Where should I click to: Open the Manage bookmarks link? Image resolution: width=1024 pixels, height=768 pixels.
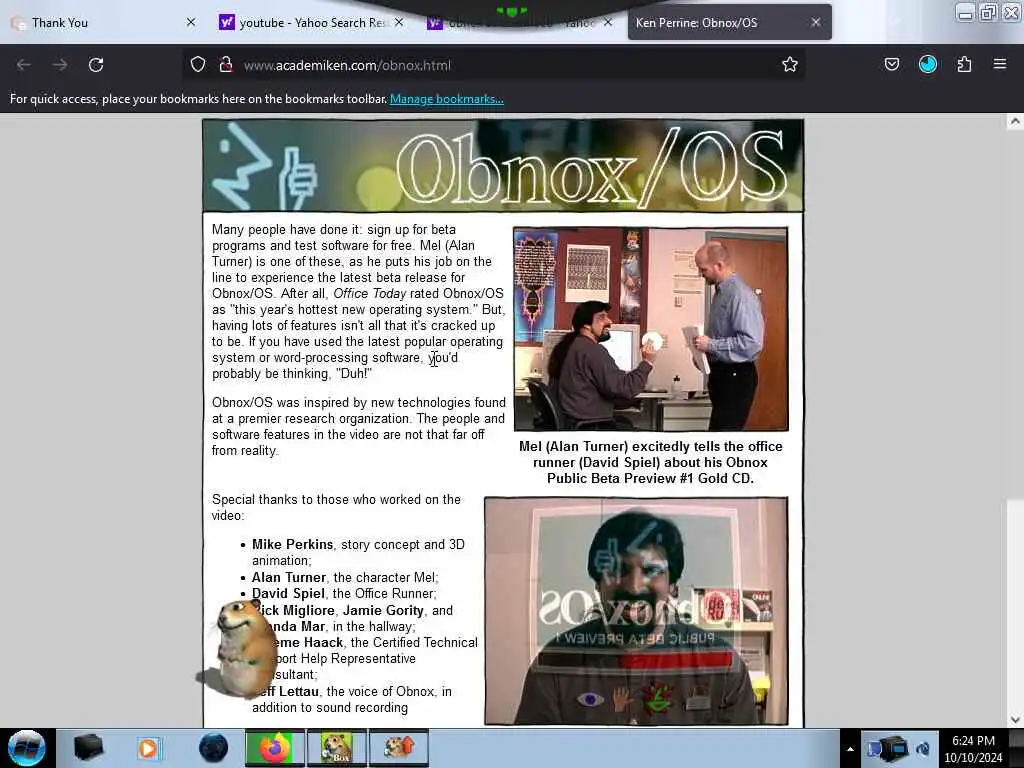(447, 99)
